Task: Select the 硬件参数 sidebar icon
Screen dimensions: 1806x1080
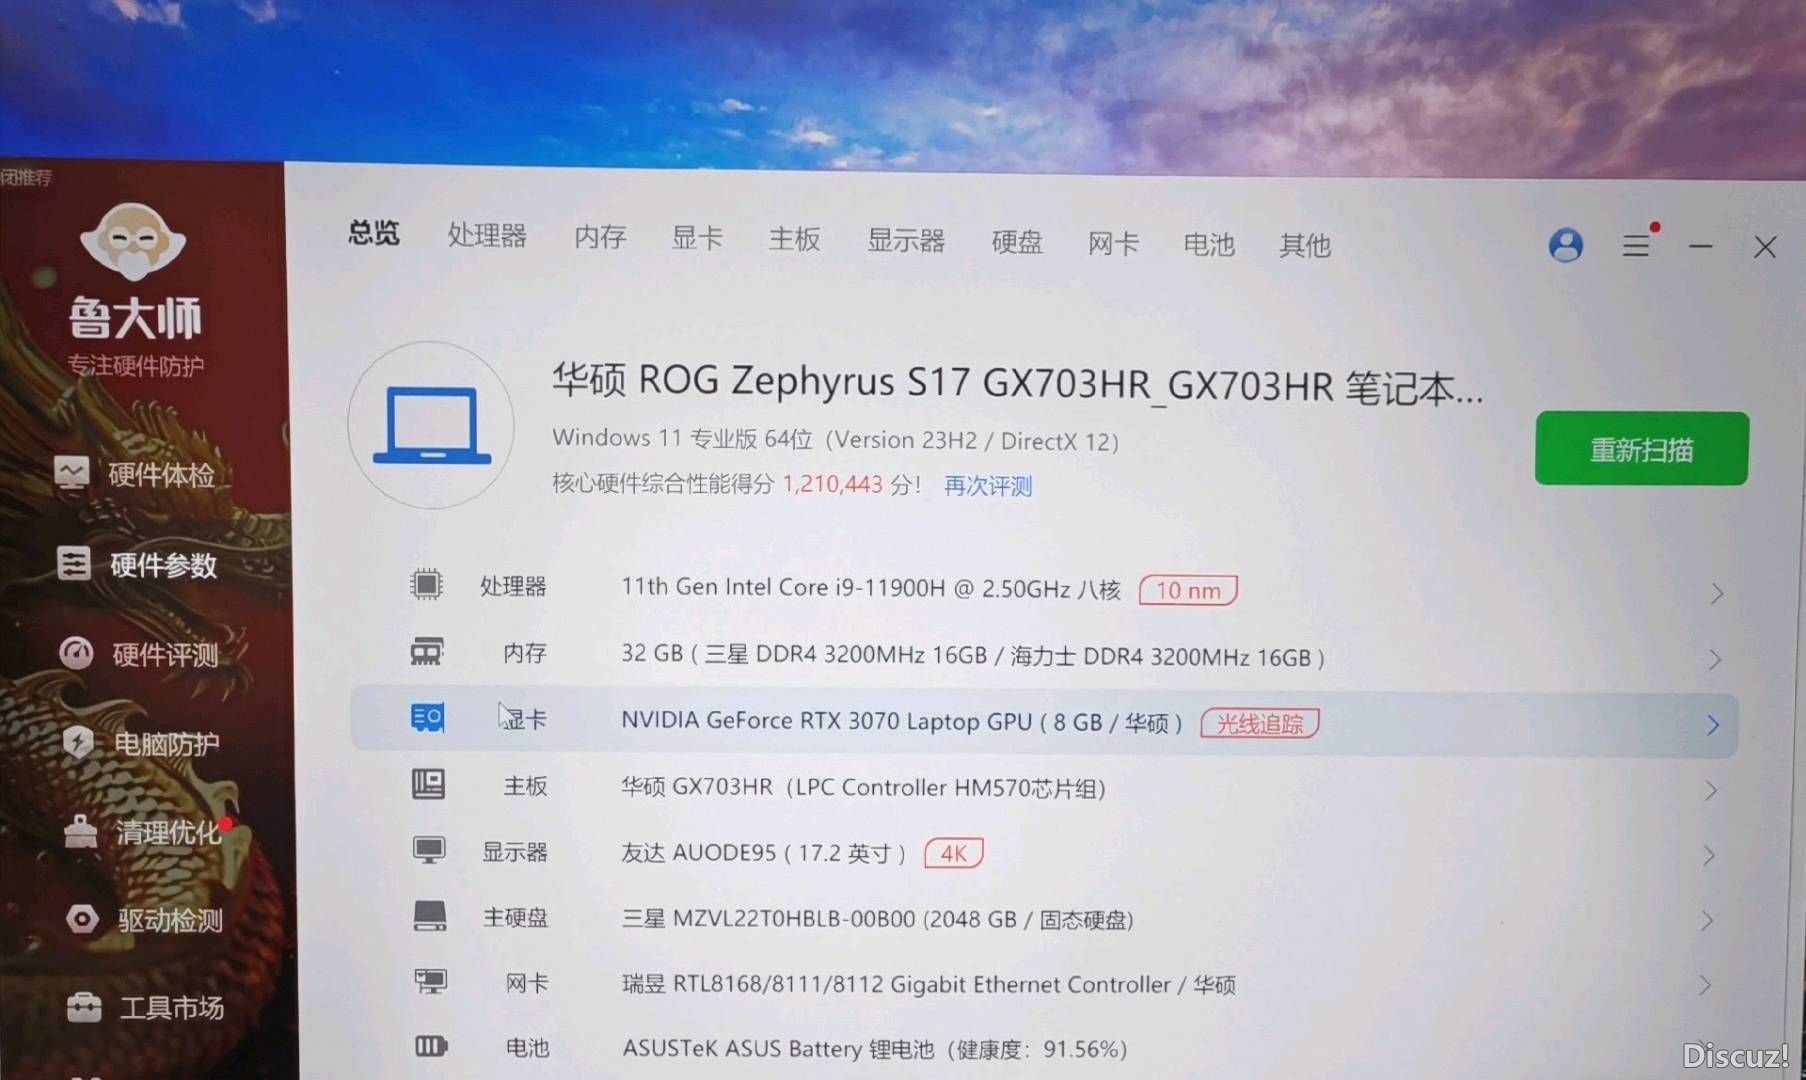Action: point(74,563)
